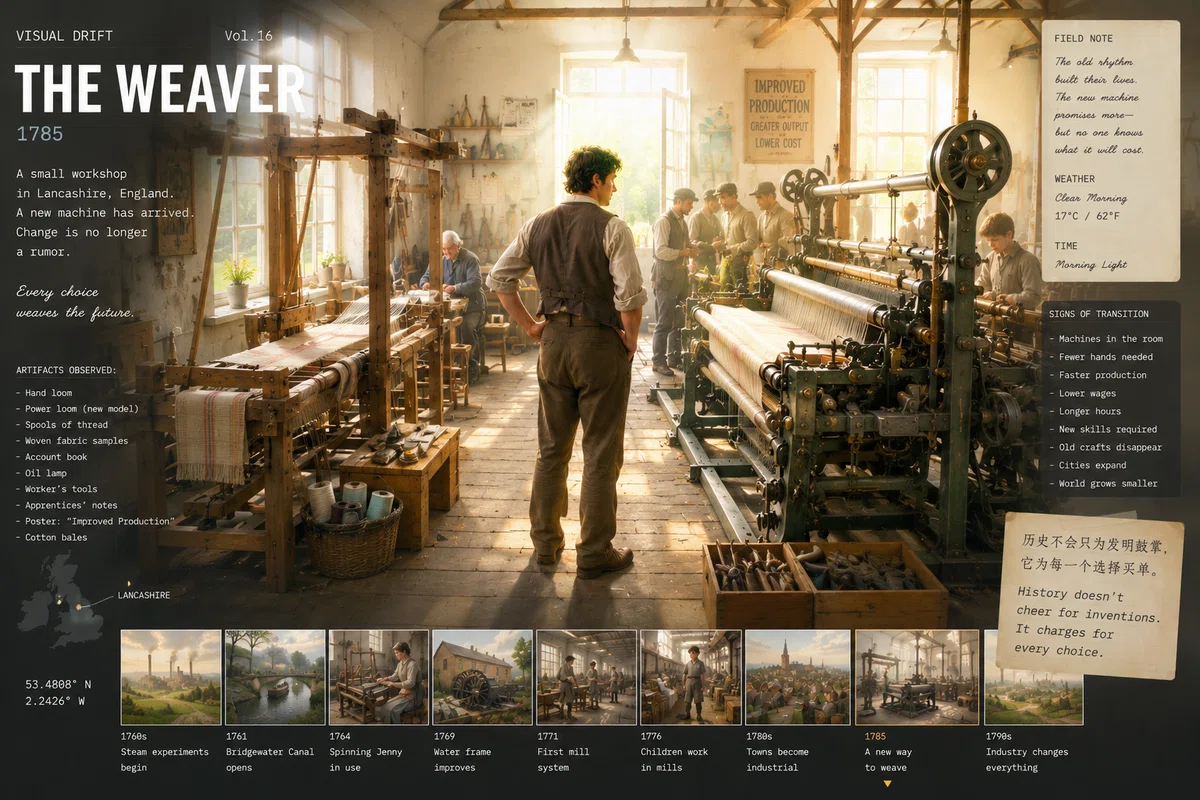Viewport: 1200px width, 800px height.
Task: Click the FIELD NOTE heading
Action: (1083, 38)
